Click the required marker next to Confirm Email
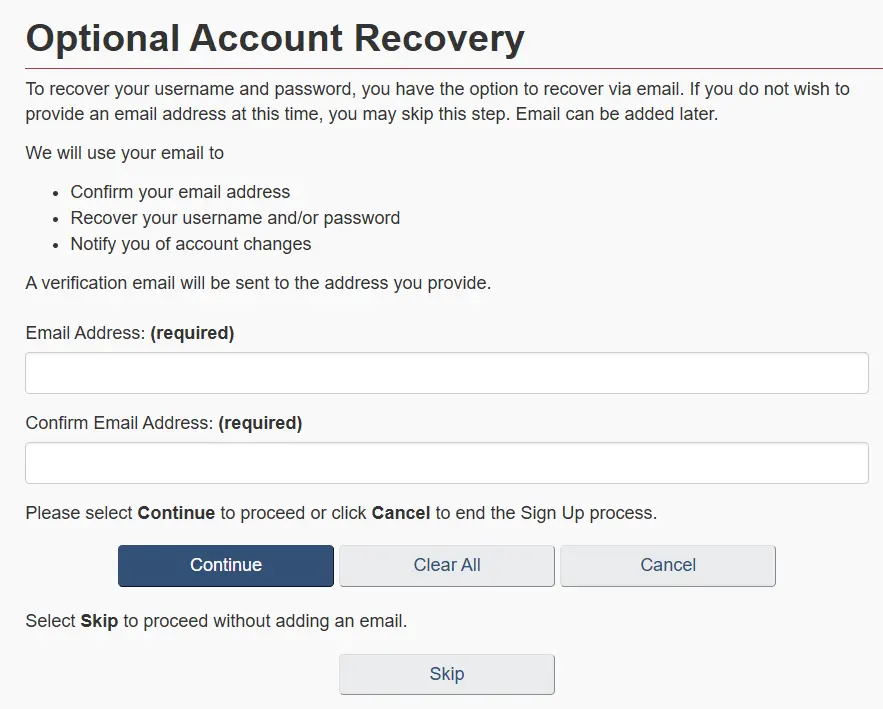This screenshot has width=883, height=709. (260, 423)
